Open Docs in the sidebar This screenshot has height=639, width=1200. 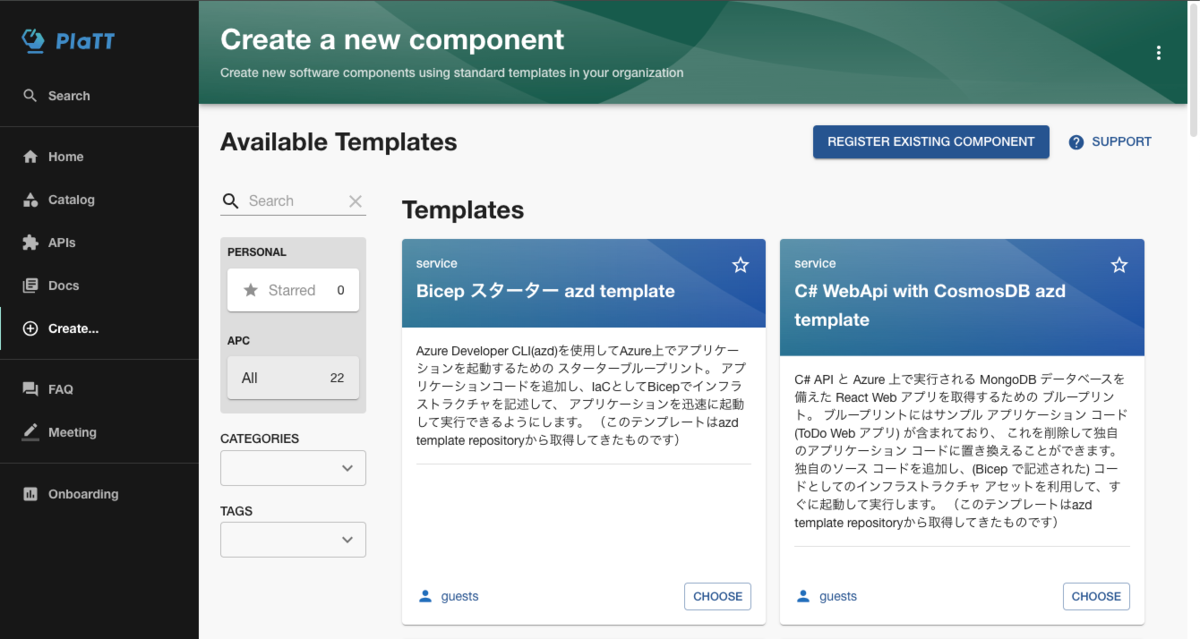coord(99,286)
